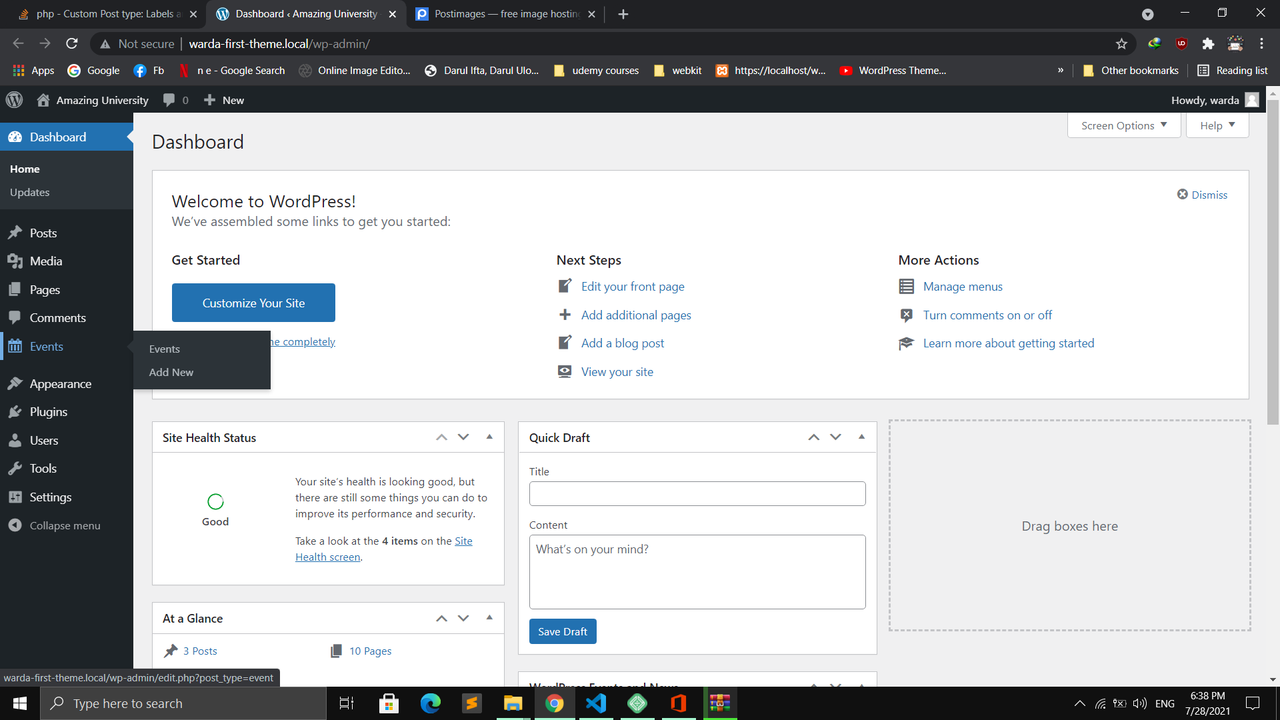The image size is (1280, 720).
Task: Open comments bubble in admin bar
Action: [x=170, y=100]
